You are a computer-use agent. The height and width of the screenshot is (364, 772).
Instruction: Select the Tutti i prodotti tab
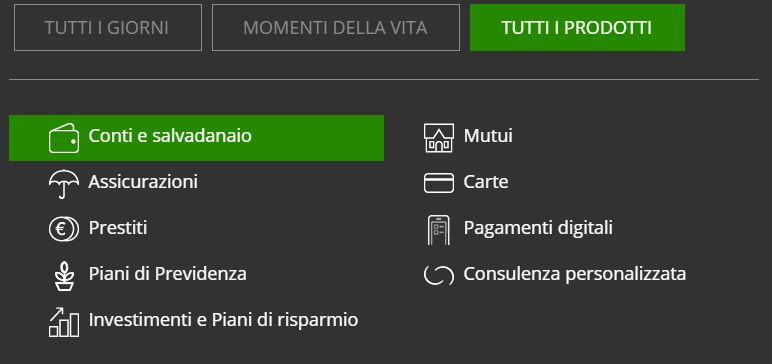coord(577,28)
